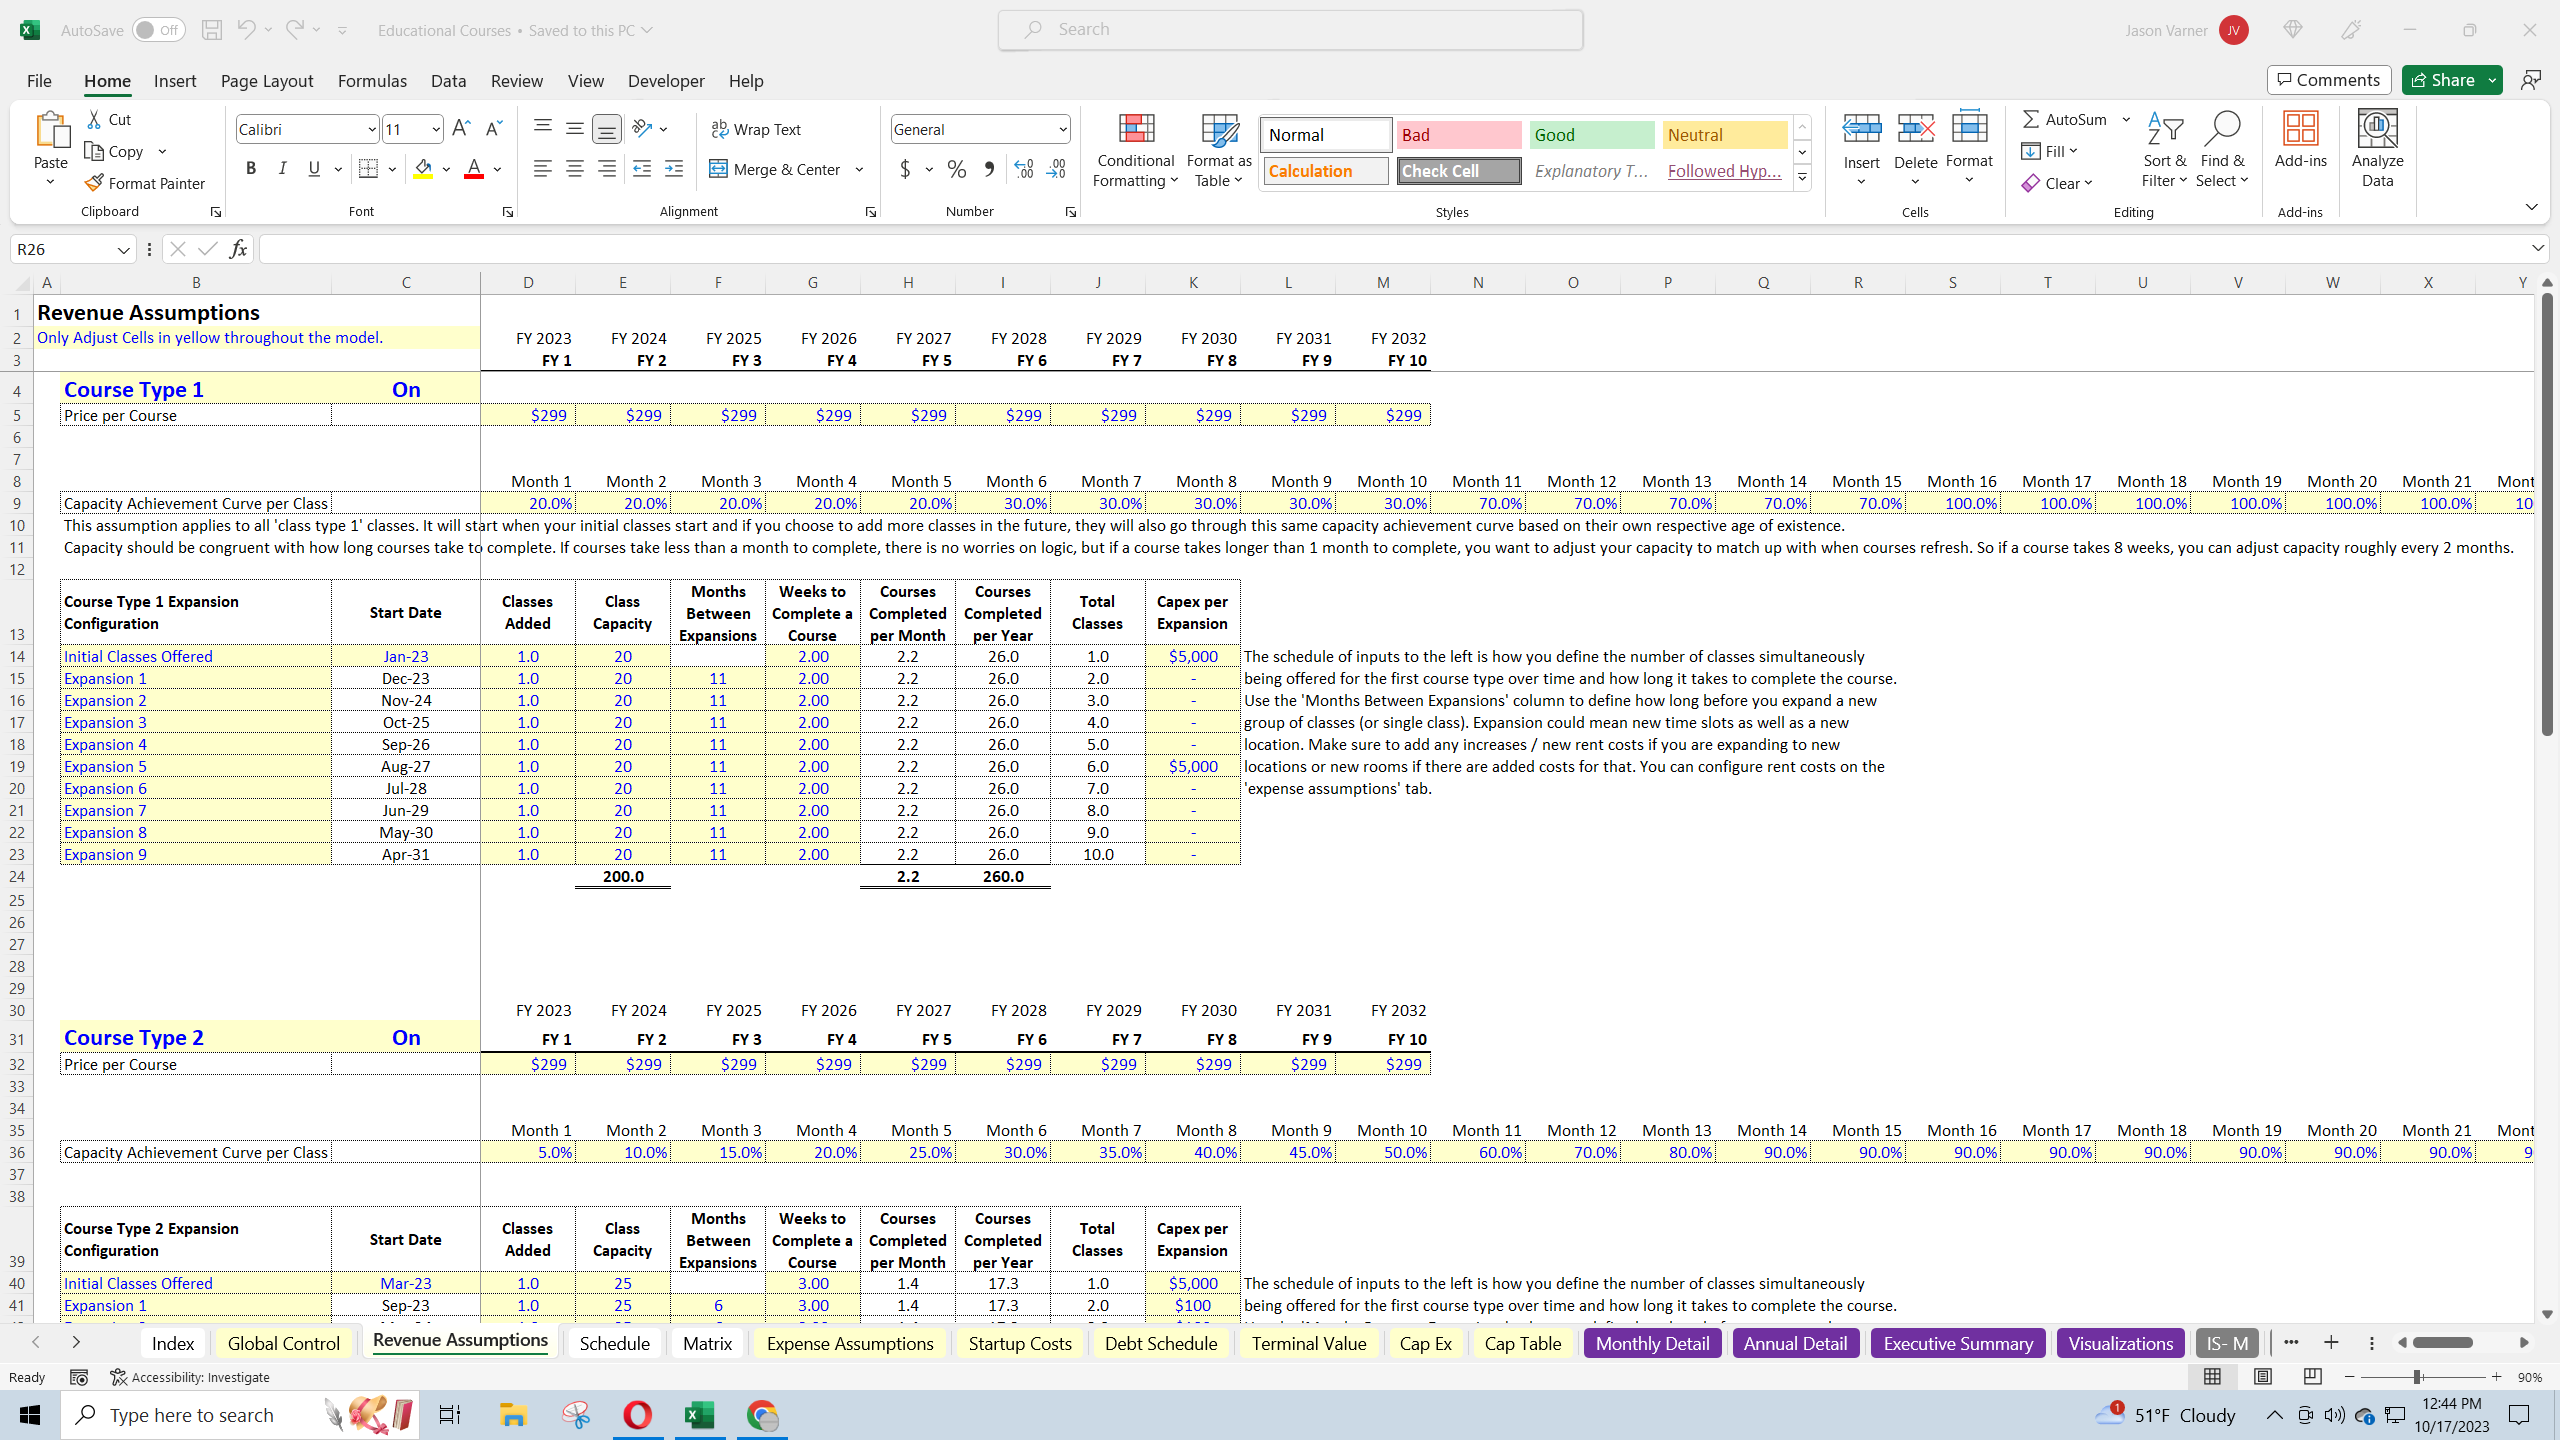This screenshot has height=1440, width=2560.
Task: Align text right in cell
Action: click(x=607, y=169)
